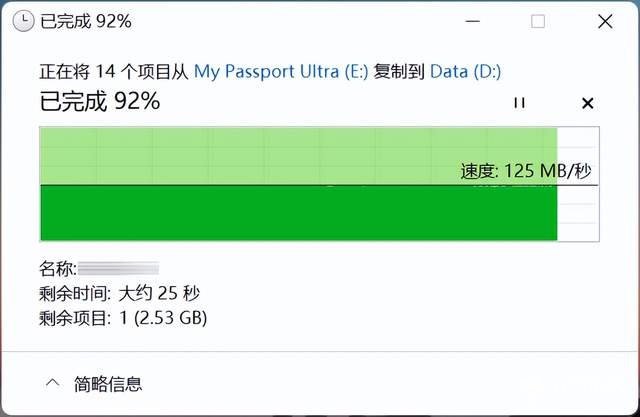Image resolution: width=640 pixels, height=417 pixels.
Task: Click the title bar text 已完成 92%
Action: [x=86, y=21]
